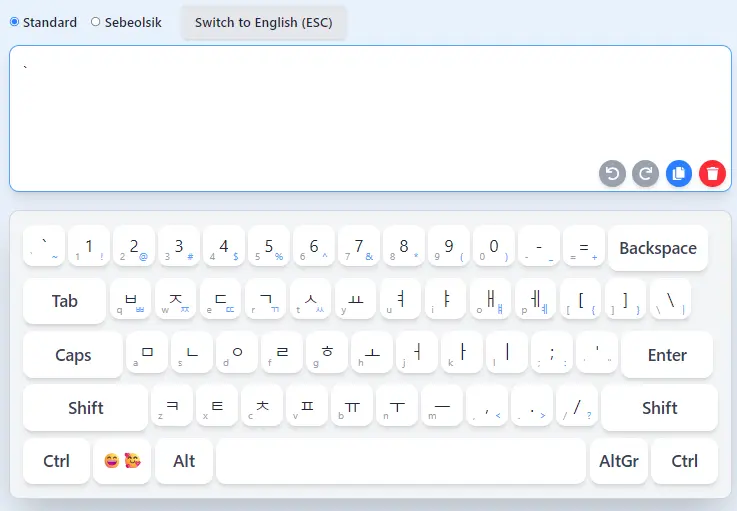Toggle the left Shift key

tap(85, 407)
